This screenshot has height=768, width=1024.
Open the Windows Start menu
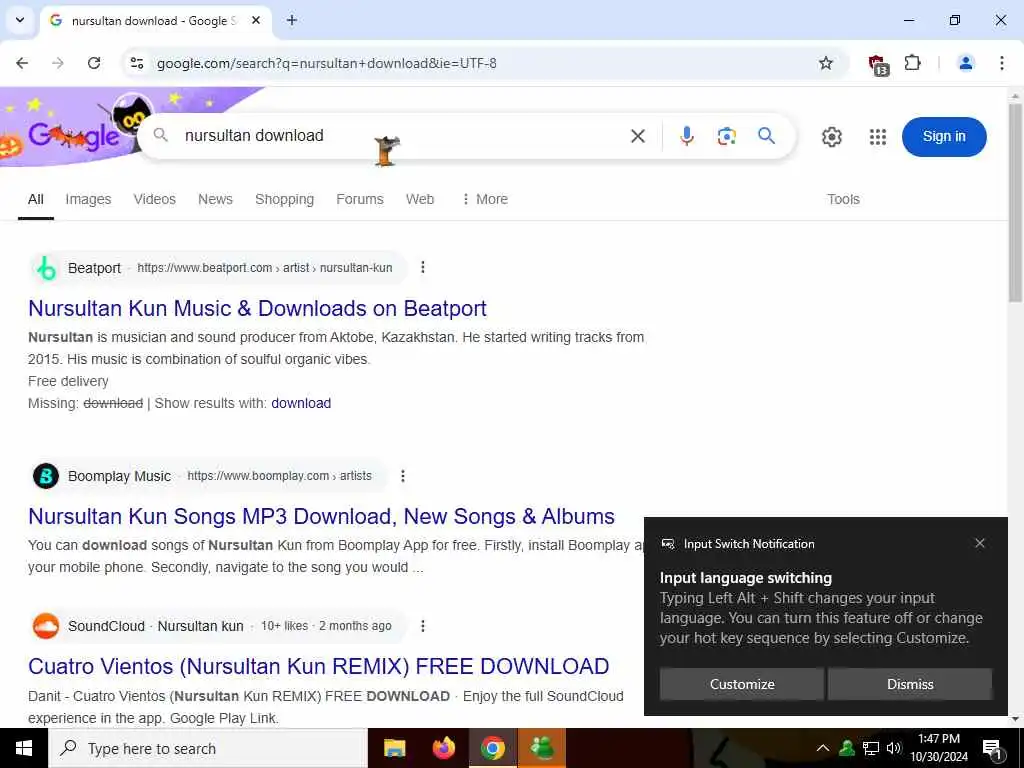point(24,748)
